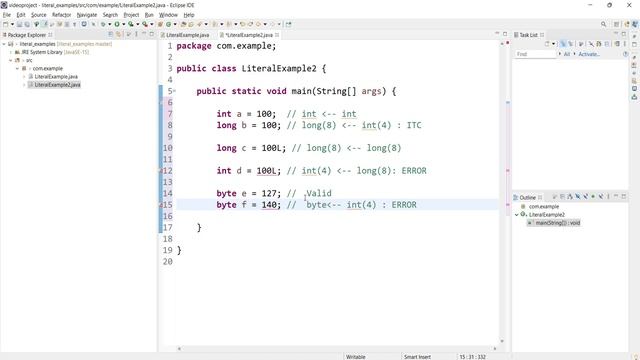Click the Save toolbar icon
640x360 pixels.
pos(19,24)
